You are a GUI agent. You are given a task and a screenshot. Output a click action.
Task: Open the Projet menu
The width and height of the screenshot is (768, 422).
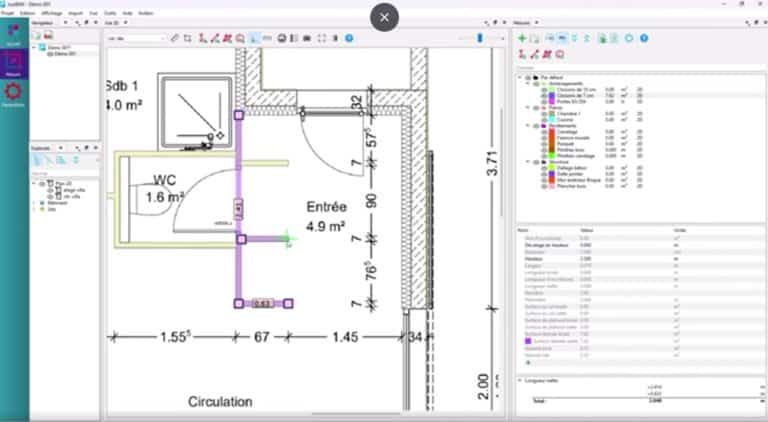coord(8,13)
